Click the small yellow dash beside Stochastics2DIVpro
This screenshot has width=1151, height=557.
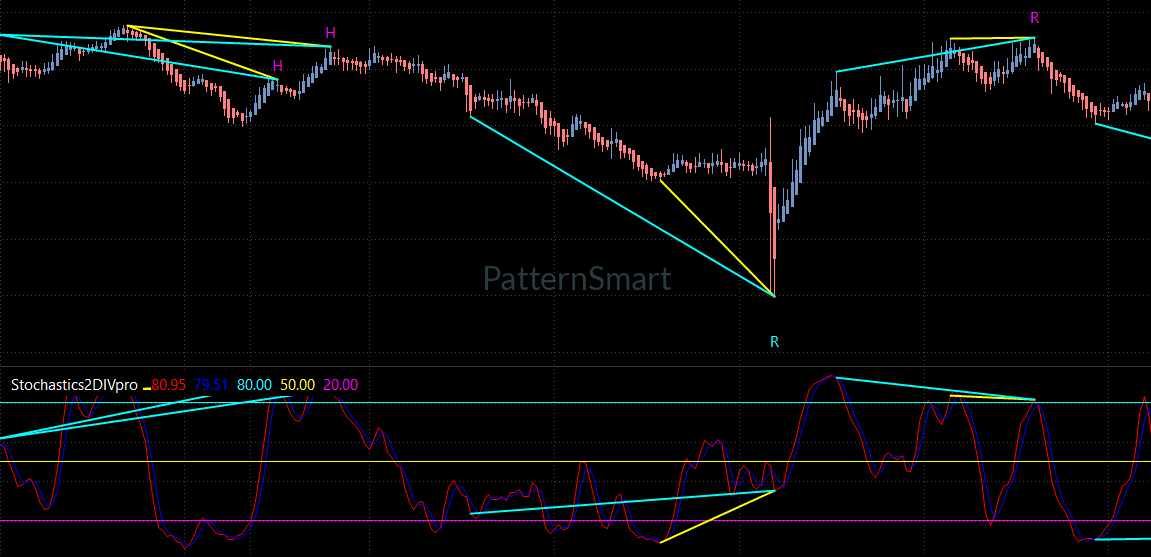[146, 389]
